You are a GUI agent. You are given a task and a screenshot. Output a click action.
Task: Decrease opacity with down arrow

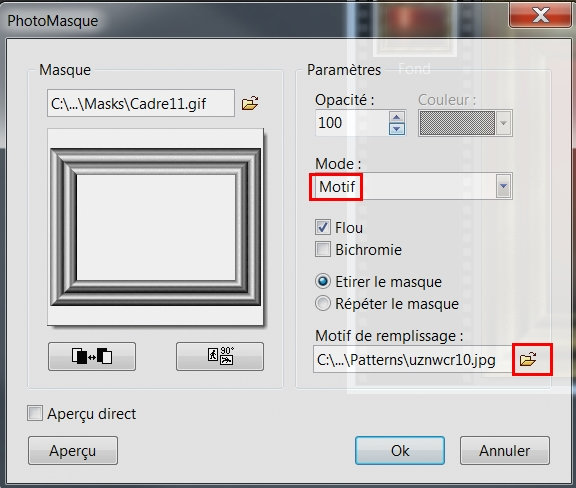(x=396, y=129)
